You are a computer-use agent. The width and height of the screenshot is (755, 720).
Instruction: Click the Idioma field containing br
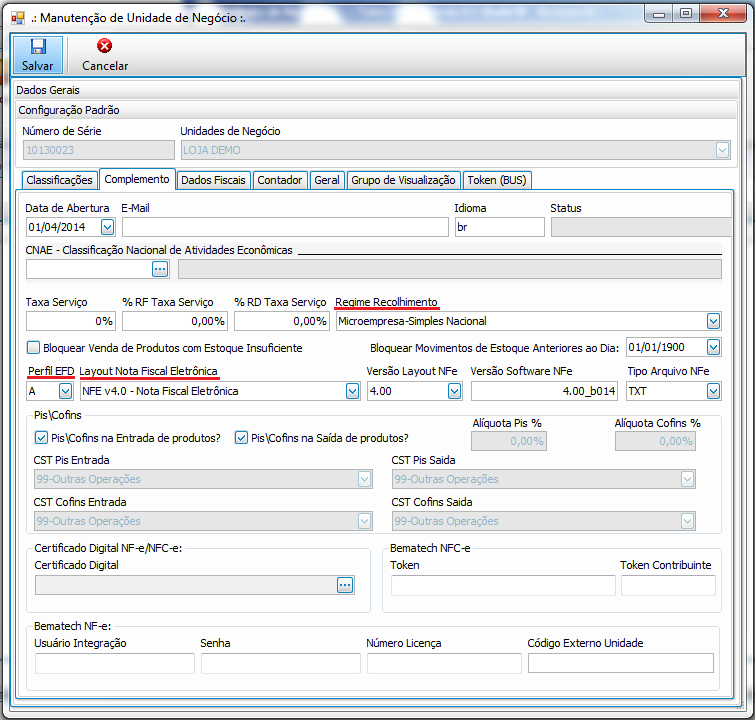pyautogui.click(x=500, y=227)
